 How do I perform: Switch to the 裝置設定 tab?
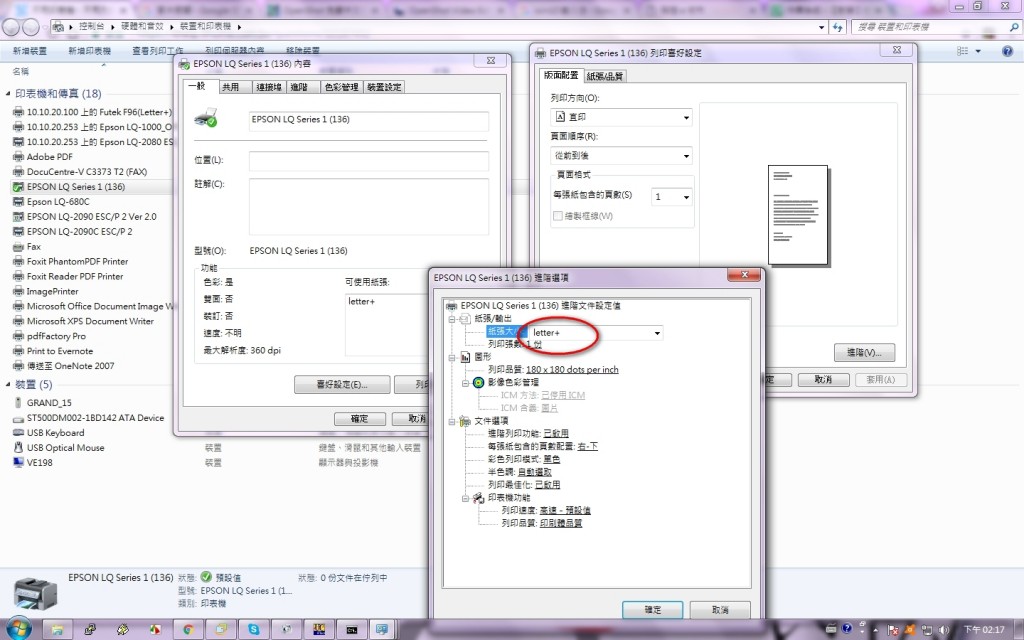[384, 87]
